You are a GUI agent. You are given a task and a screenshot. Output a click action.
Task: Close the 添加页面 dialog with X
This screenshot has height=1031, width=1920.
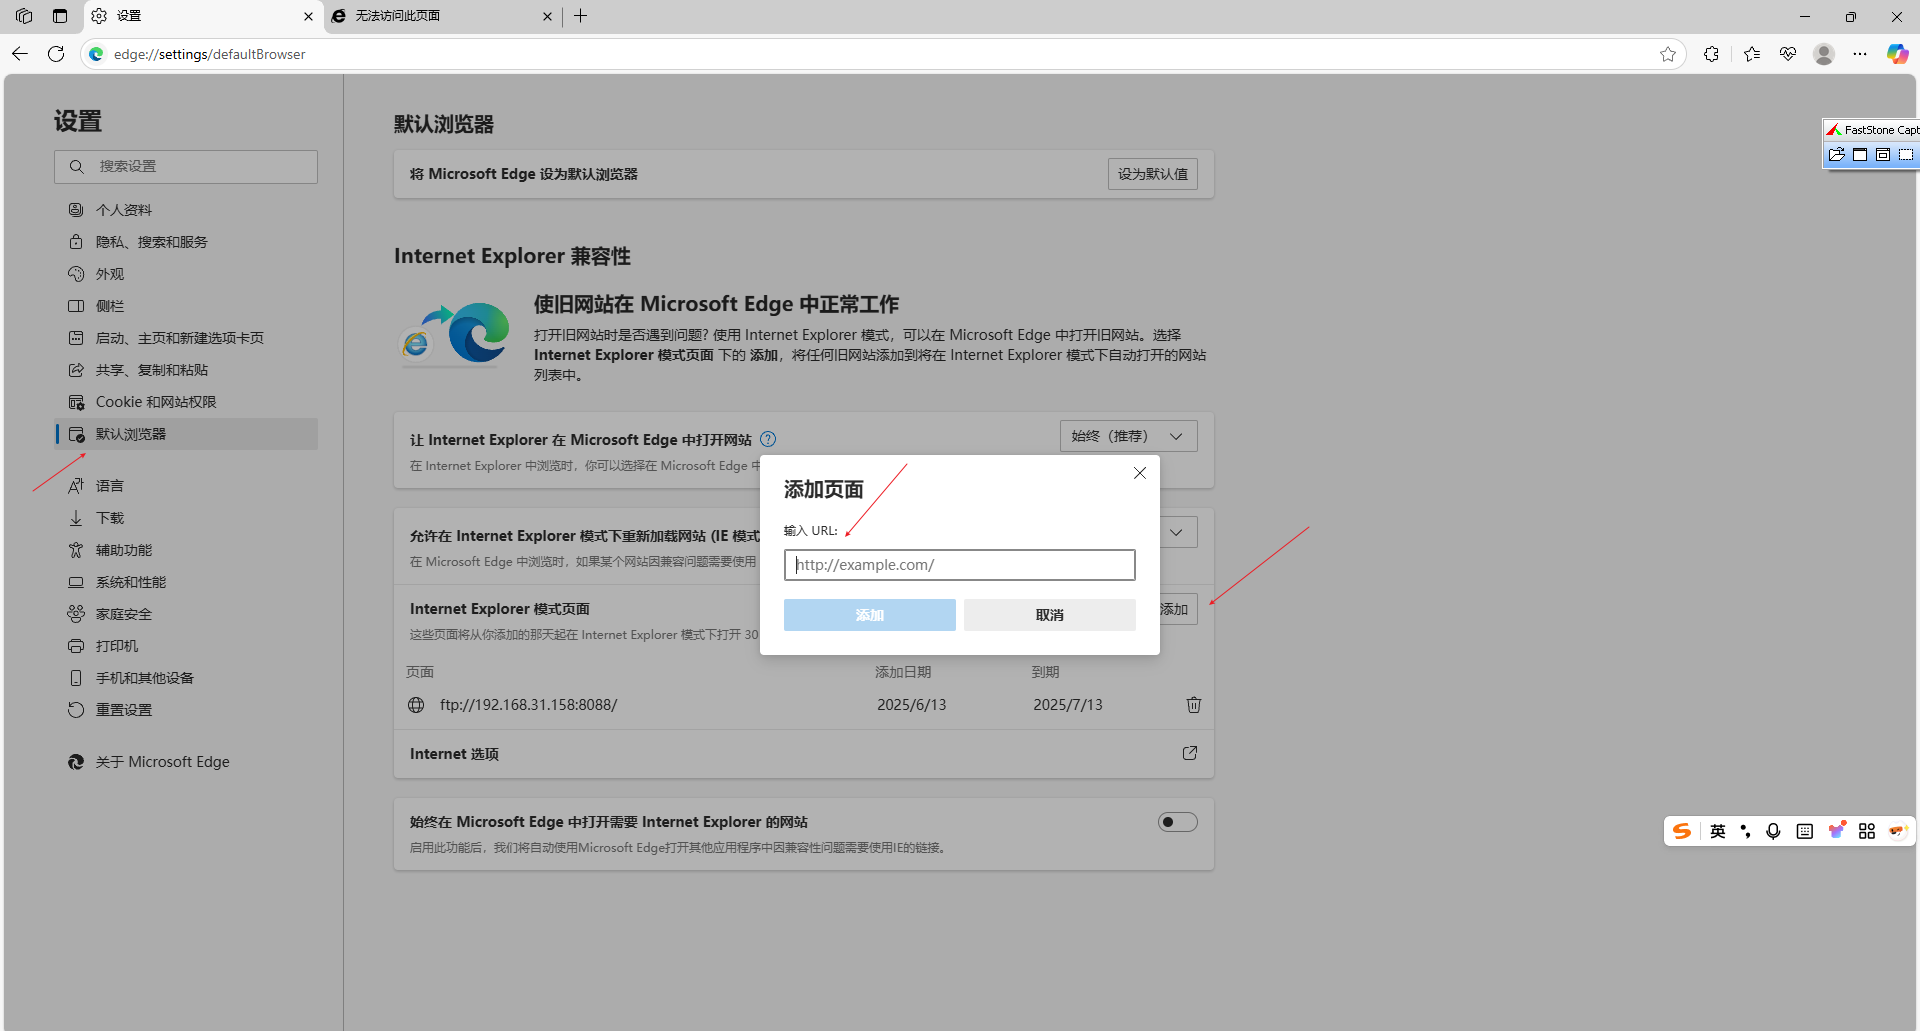tap(1140, 473)
